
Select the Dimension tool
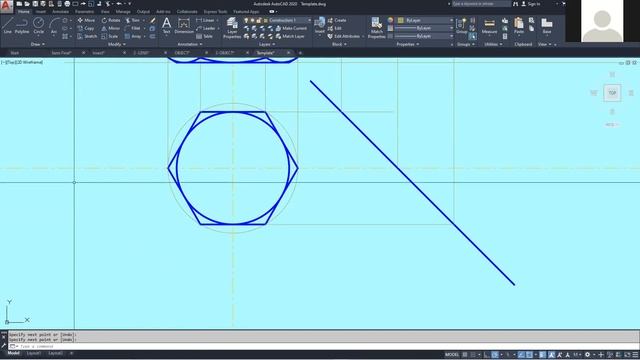pyautogui.click(x=184, y=25)
